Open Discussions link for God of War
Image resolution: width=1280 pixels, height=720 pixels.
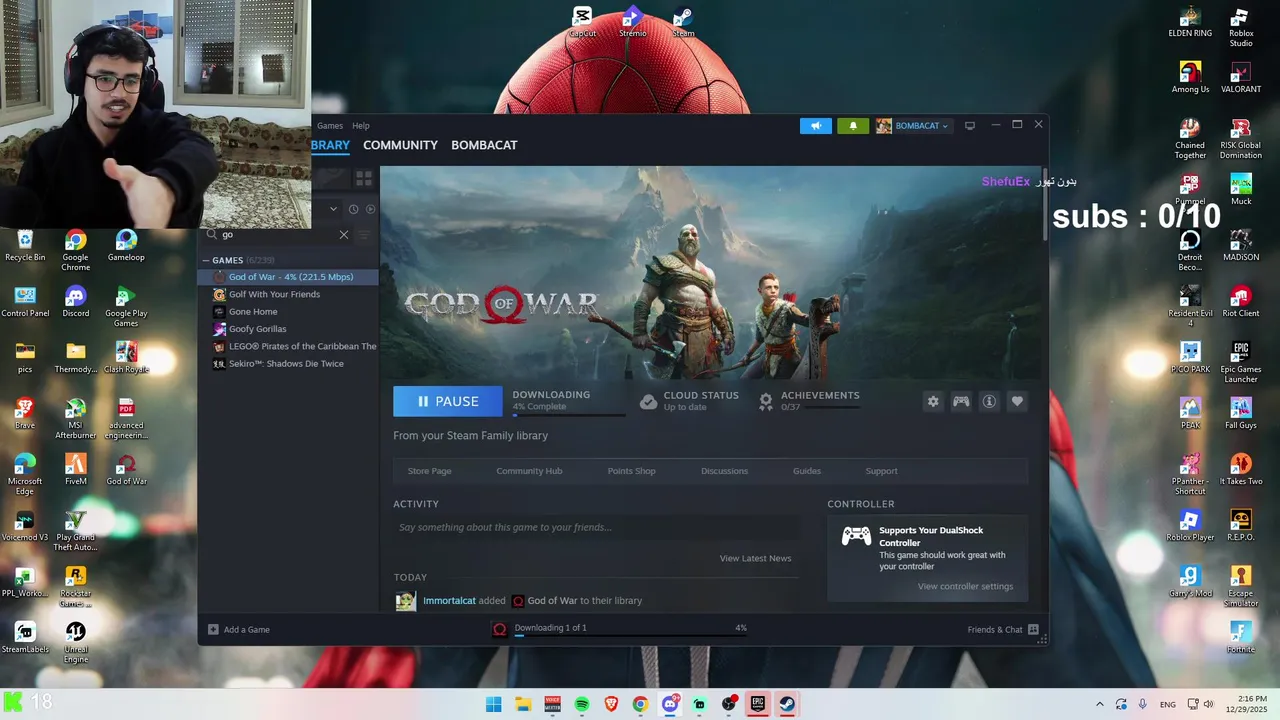pos(724,471)
